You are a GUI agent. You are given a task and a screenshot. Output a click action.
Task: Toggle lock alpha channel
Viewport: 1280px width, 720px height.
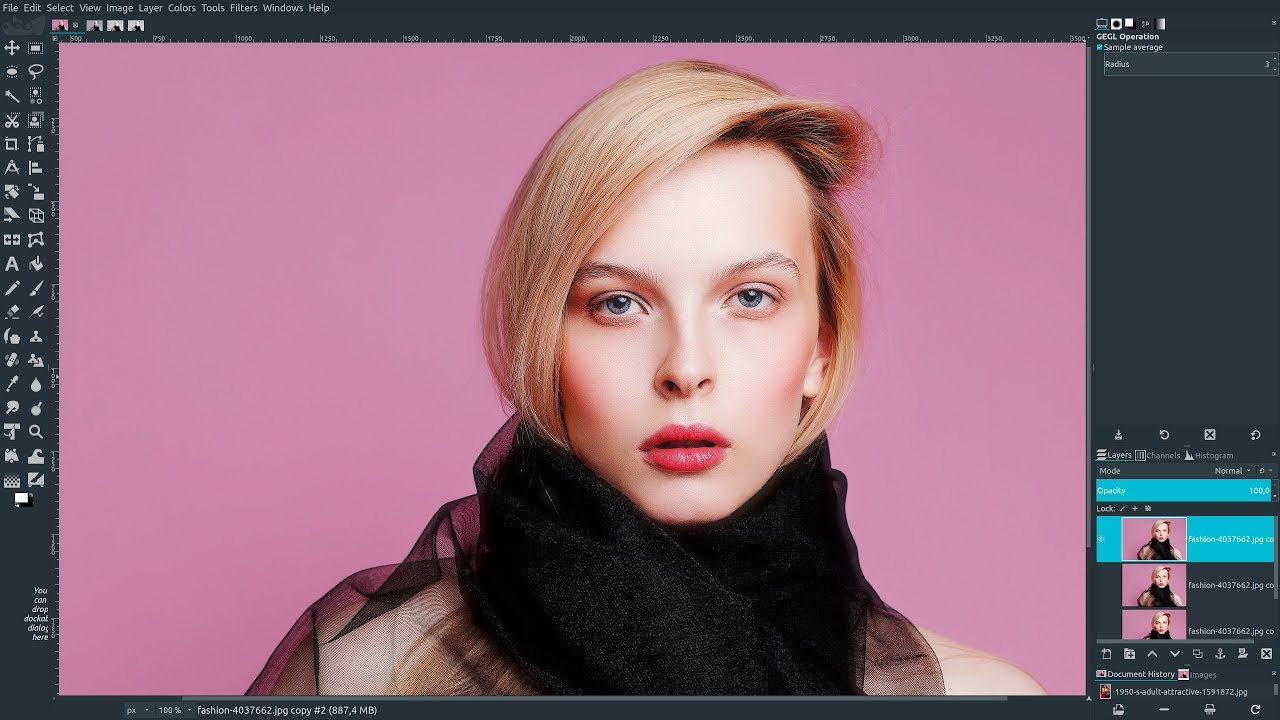click(x=1148, y=508)
